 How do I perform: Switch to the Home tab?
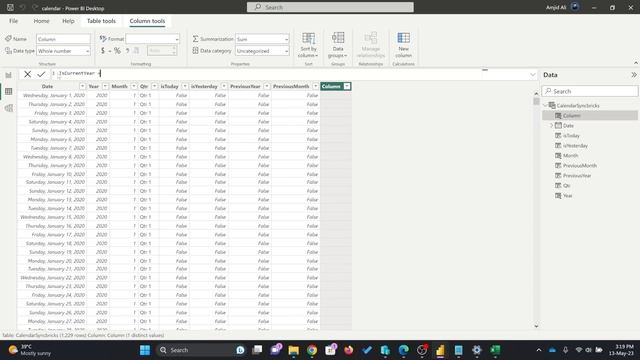point(41,21)
